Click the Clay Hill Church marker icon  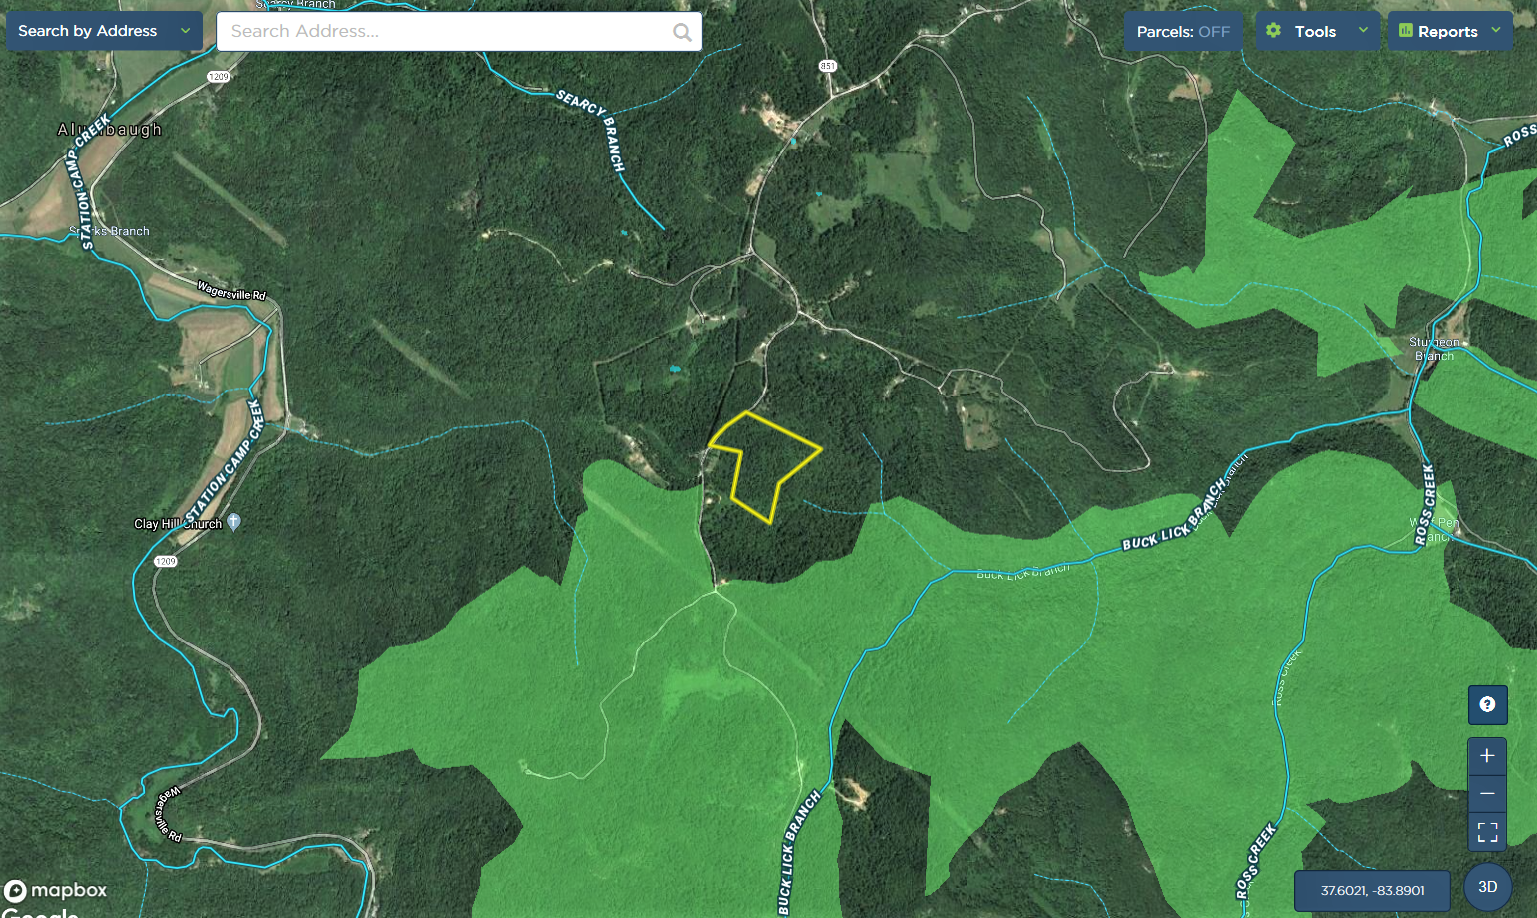234,521
